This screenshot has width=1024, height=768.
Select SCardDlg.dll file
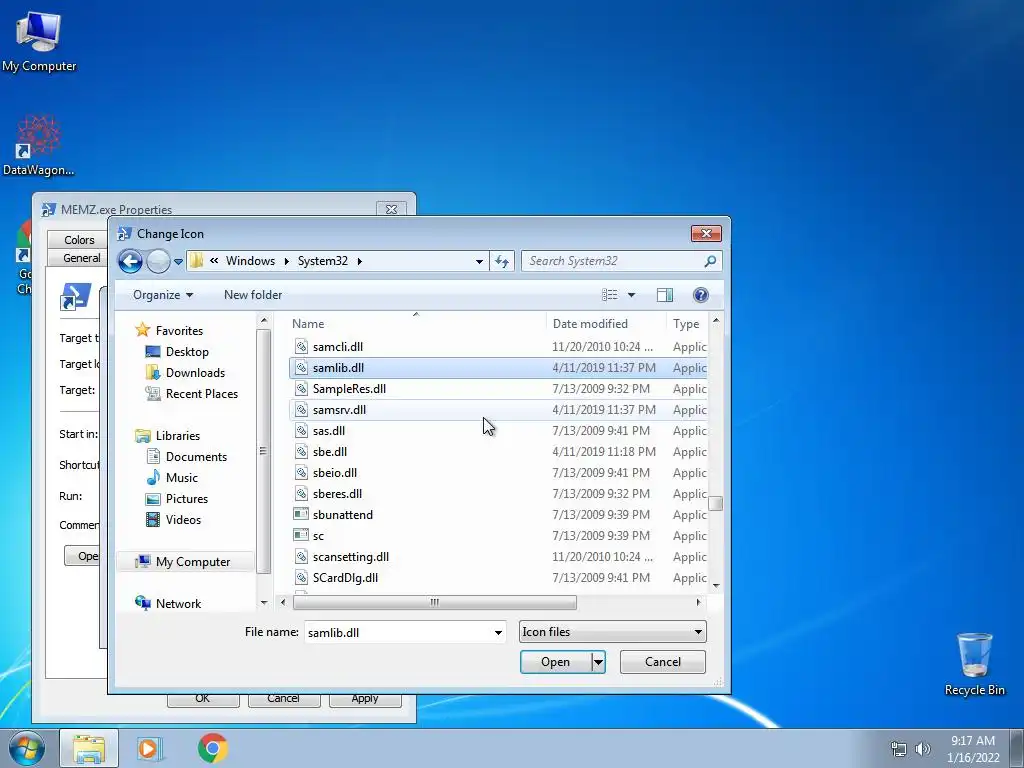pyautogui.click(x=498, y=577)
